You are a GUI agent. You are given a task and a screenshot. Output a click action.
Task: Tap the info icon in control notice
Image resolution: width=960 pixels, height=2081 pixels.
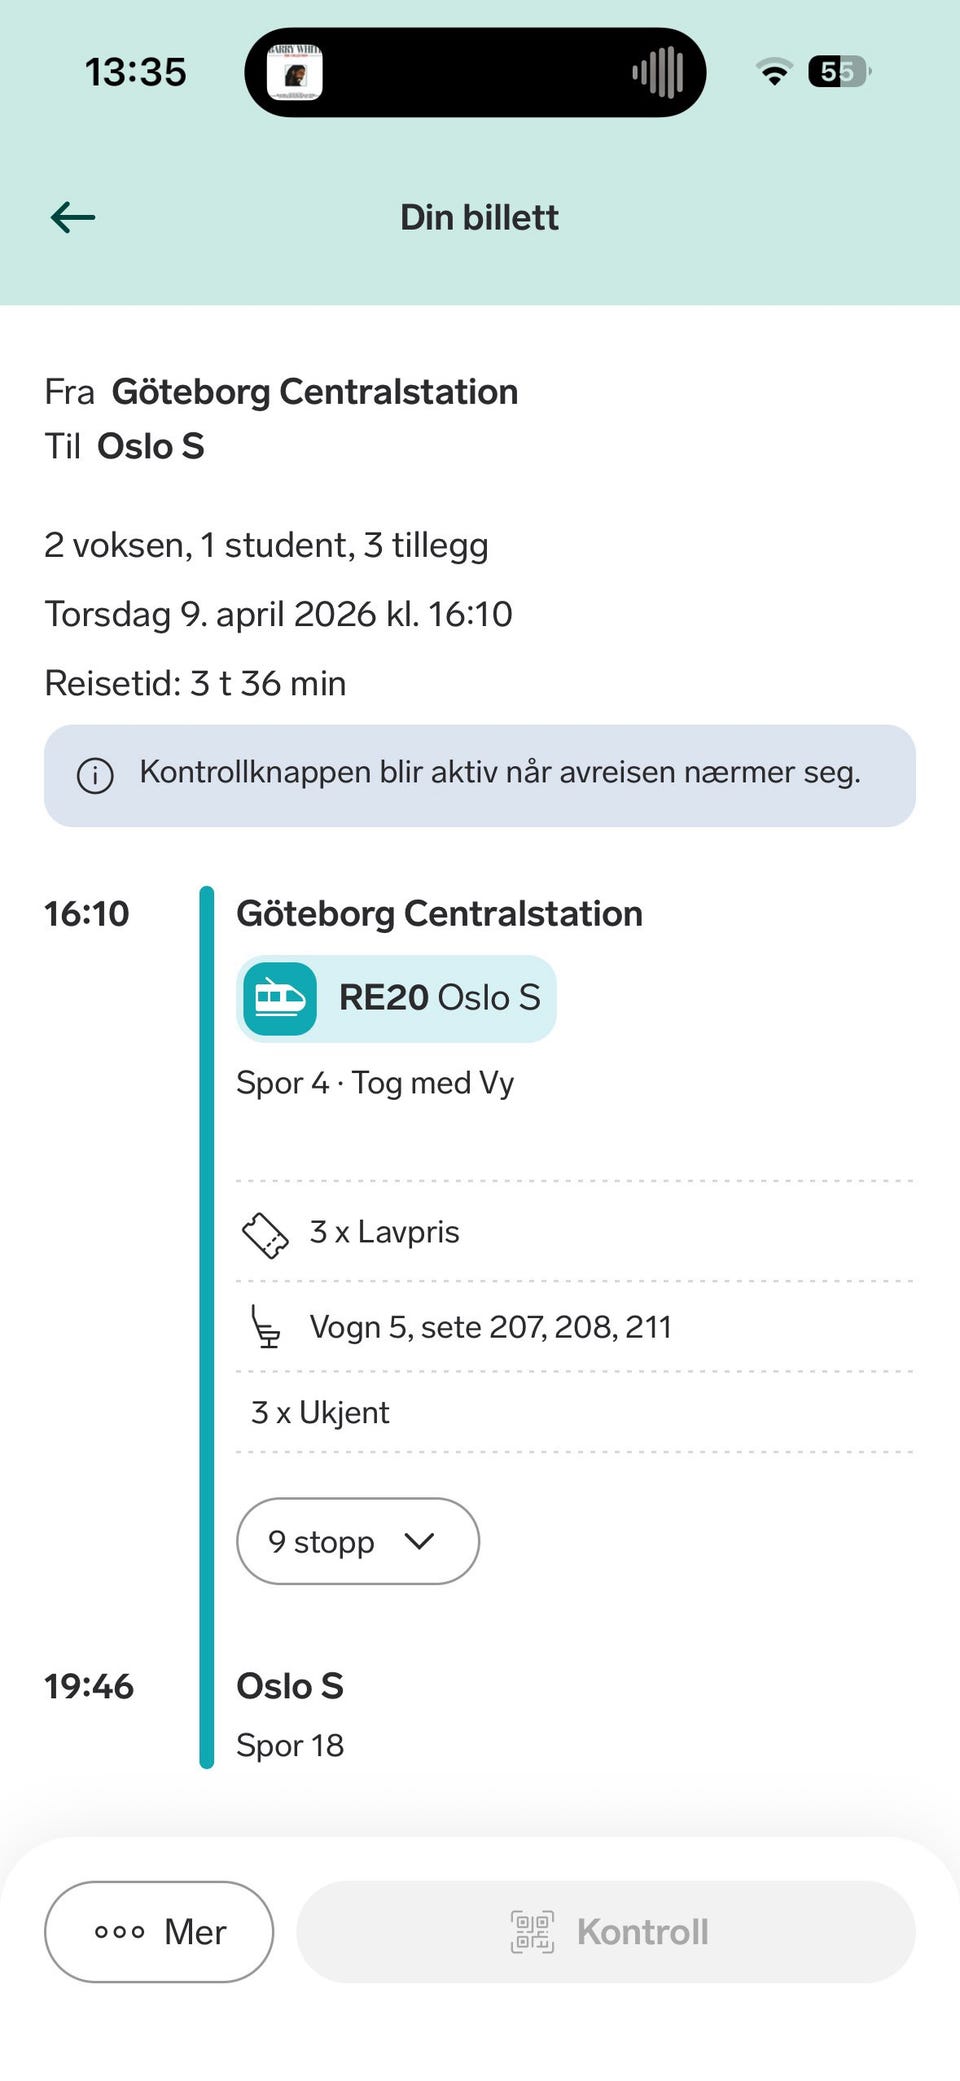pyautogui.click(x=95, y=775)
